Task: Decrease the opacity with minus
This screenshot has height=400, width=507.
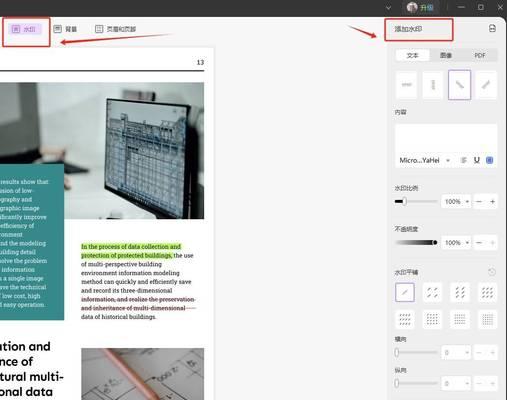Action: pos(479,243)
